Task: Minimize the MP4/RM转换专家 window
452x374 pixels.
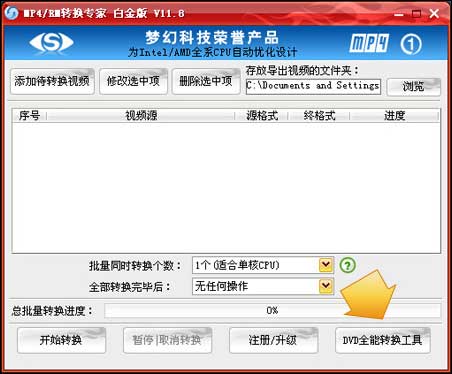Action: coord(399,14)
